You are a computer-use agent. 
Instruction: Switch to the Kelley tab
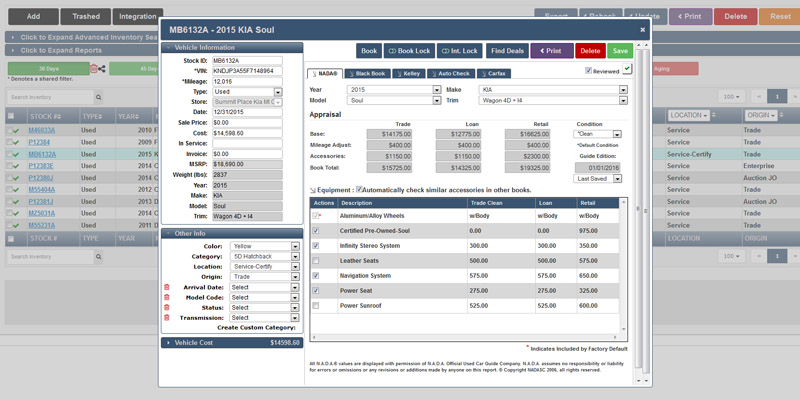[408, 73]
